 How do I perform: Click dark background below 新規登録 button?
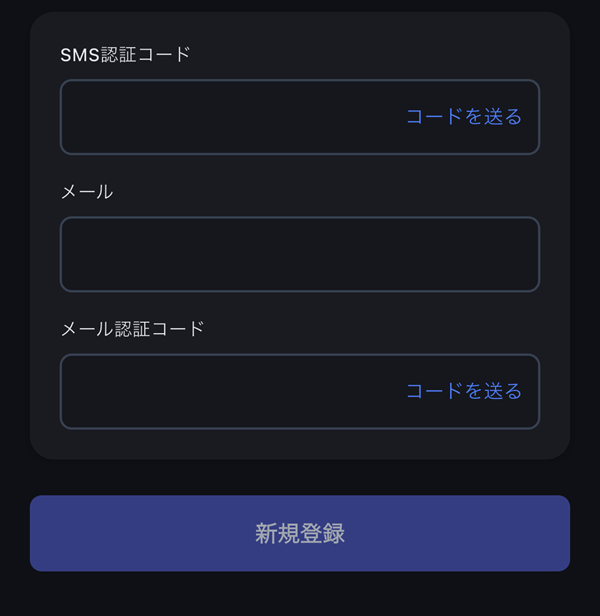[300, 595]
